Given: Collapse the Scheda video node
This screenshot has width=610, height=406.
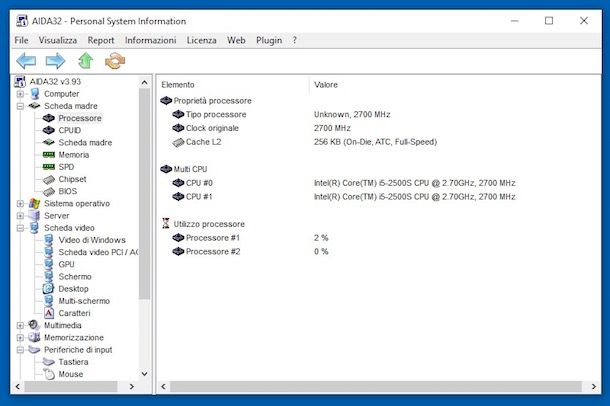Looking at the screenshot, I should [20, 228].
